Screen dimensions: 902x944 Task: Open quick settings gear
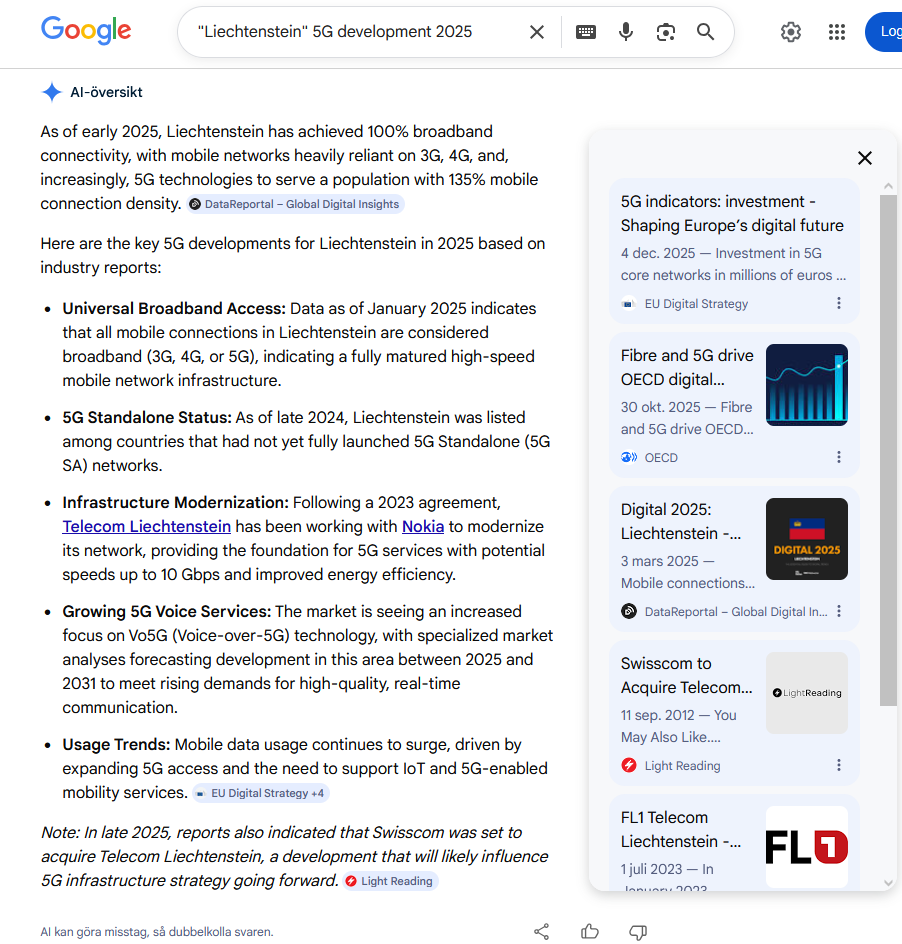pyautogui.click(x=791, y=32)
